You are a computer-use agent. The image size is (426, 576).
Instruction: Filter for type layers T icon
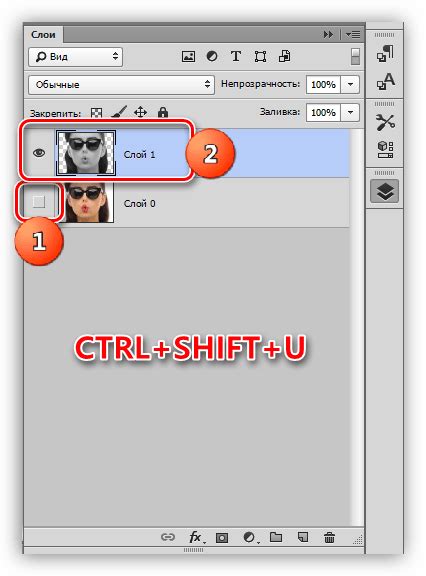point(236,56)
